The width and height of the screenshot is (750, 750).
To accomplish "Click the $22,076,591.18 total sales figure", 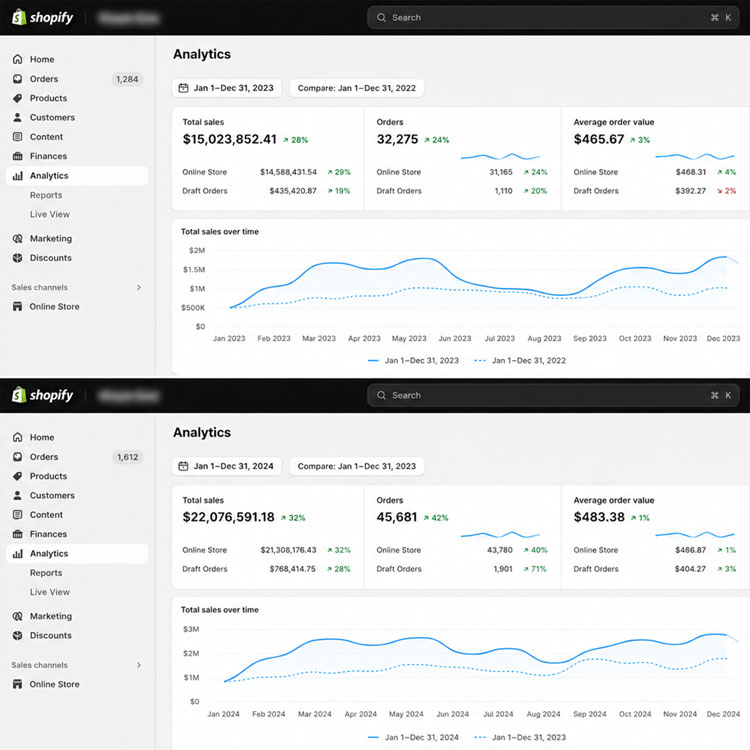I will [x=229, y=517].
